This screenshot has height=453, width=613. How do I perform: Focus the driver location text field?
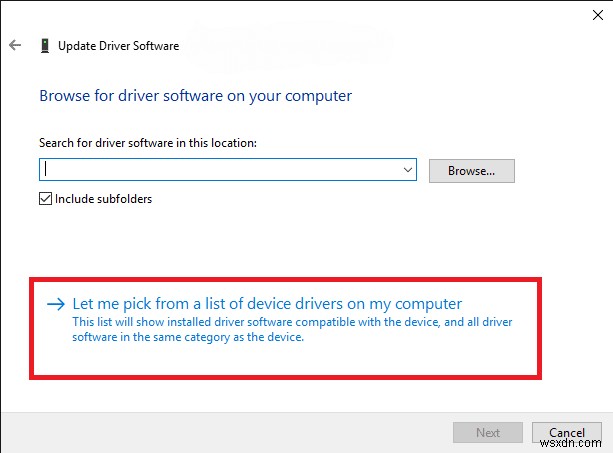point(220,170)
